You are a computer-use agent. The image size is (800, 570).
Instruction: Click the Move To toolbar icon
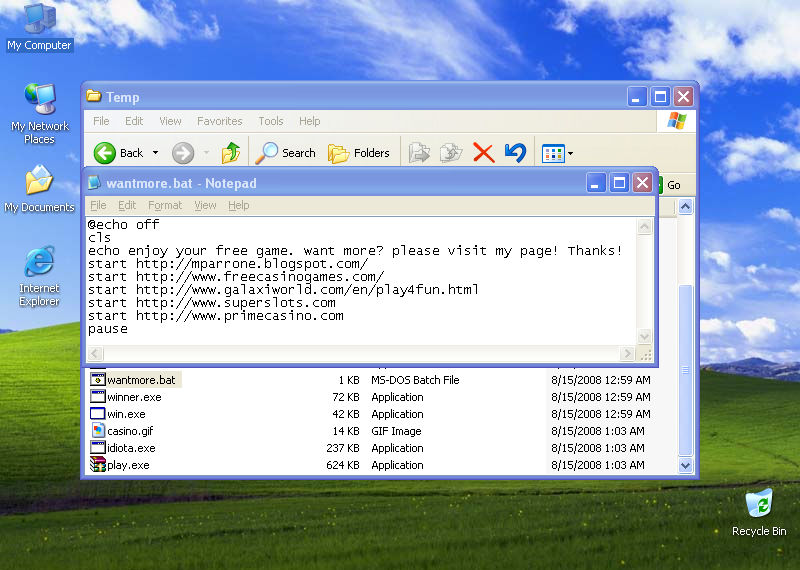pos(419,153)
